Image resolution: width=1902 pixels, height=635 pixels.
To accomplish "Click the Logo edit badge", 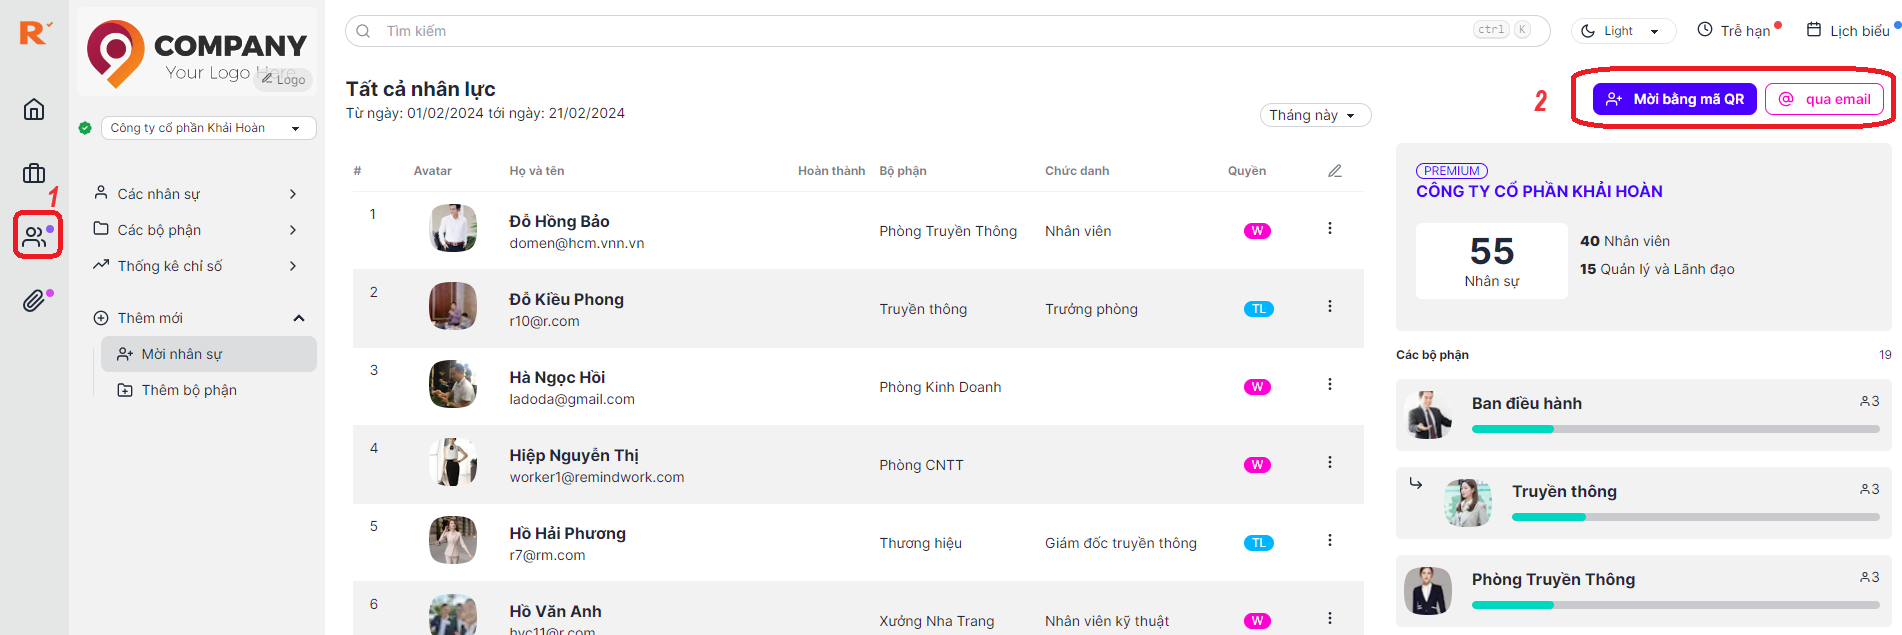I will click(x=284, y=79).
